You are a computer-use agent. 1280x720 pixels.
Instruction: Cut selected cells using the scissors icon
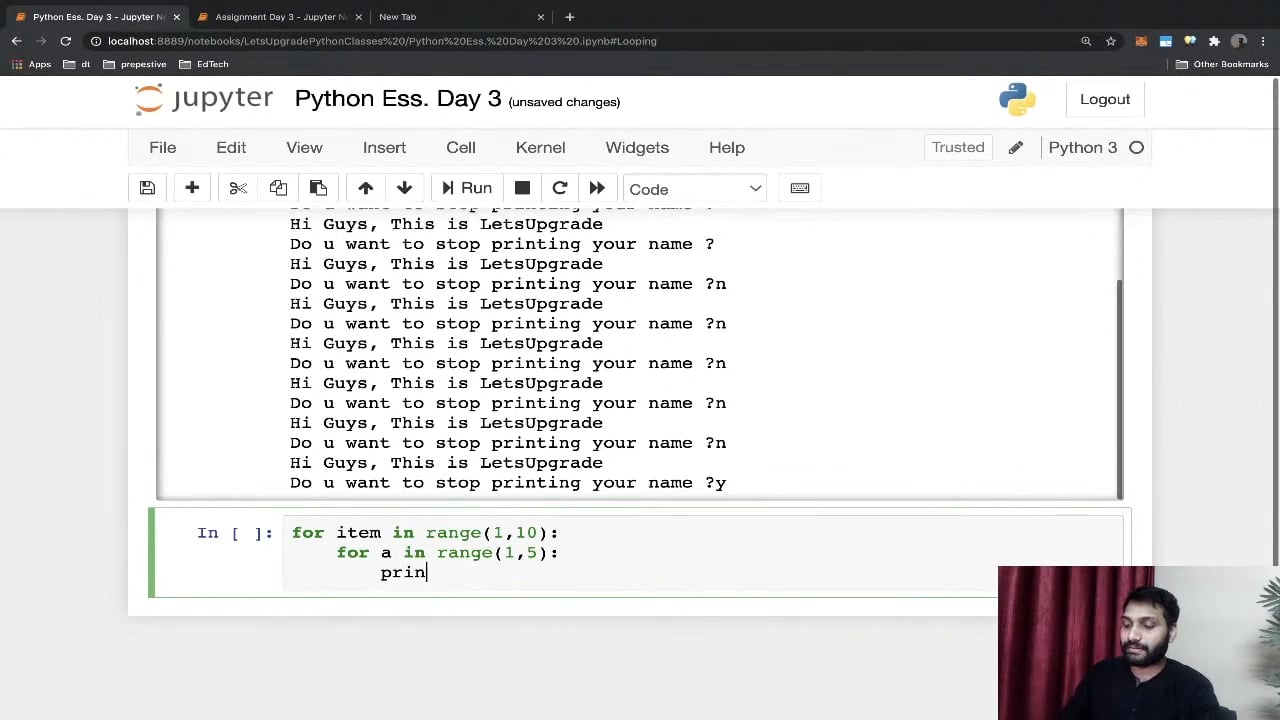pyautogui.click(x=238, y=189)
